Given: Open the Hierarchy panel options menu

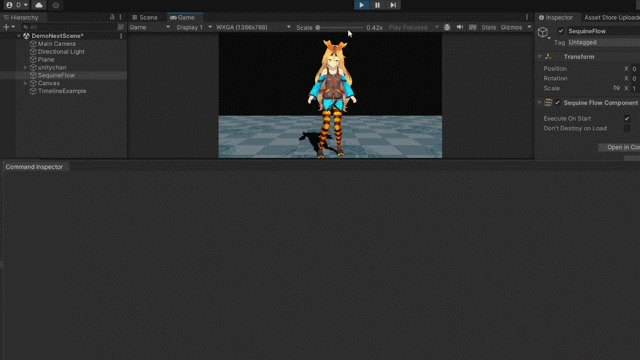Looking at the screenshot, I should [120, 17].
